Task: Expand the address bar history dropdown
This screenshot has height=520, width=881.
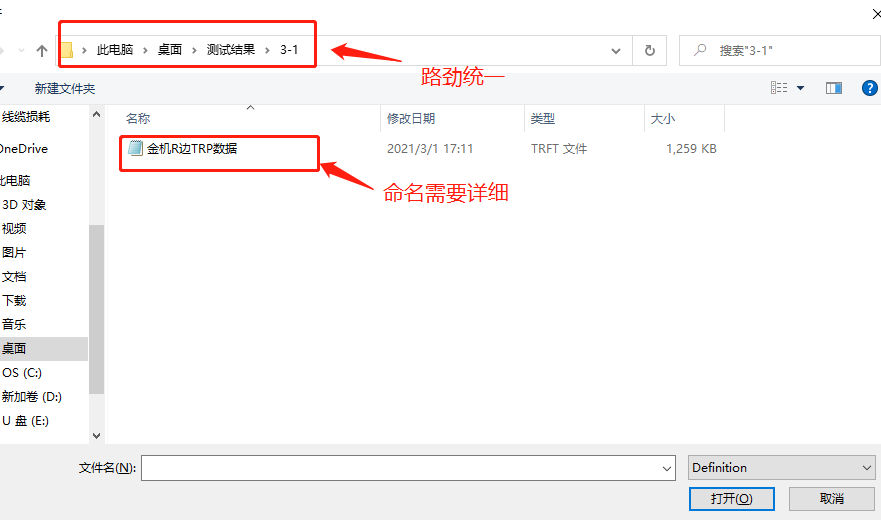Action: click(616, 51)
